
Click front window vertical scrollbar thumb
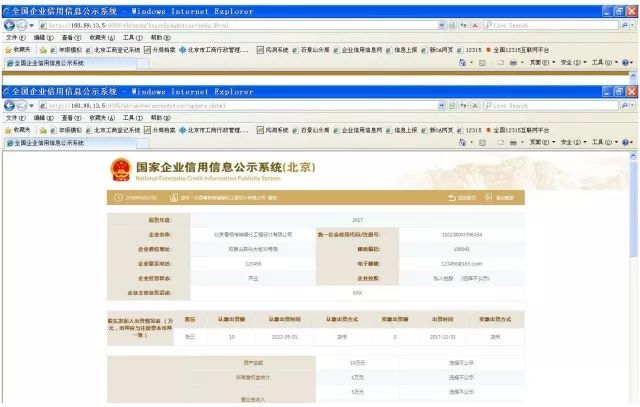coord(633,208)
